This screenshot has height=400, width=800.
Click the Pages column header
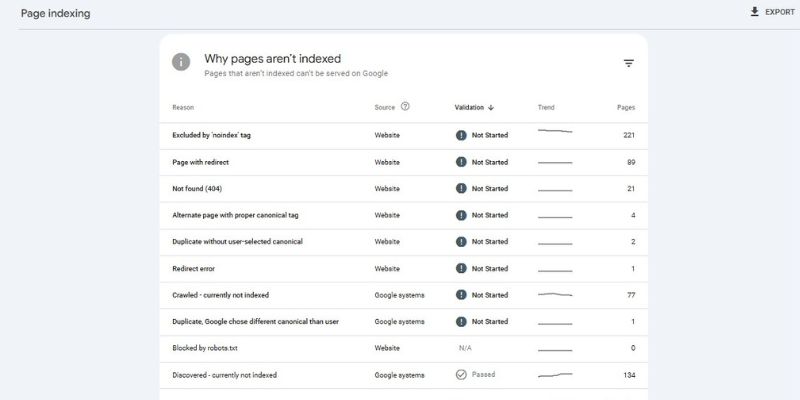(x=625, y=107)
